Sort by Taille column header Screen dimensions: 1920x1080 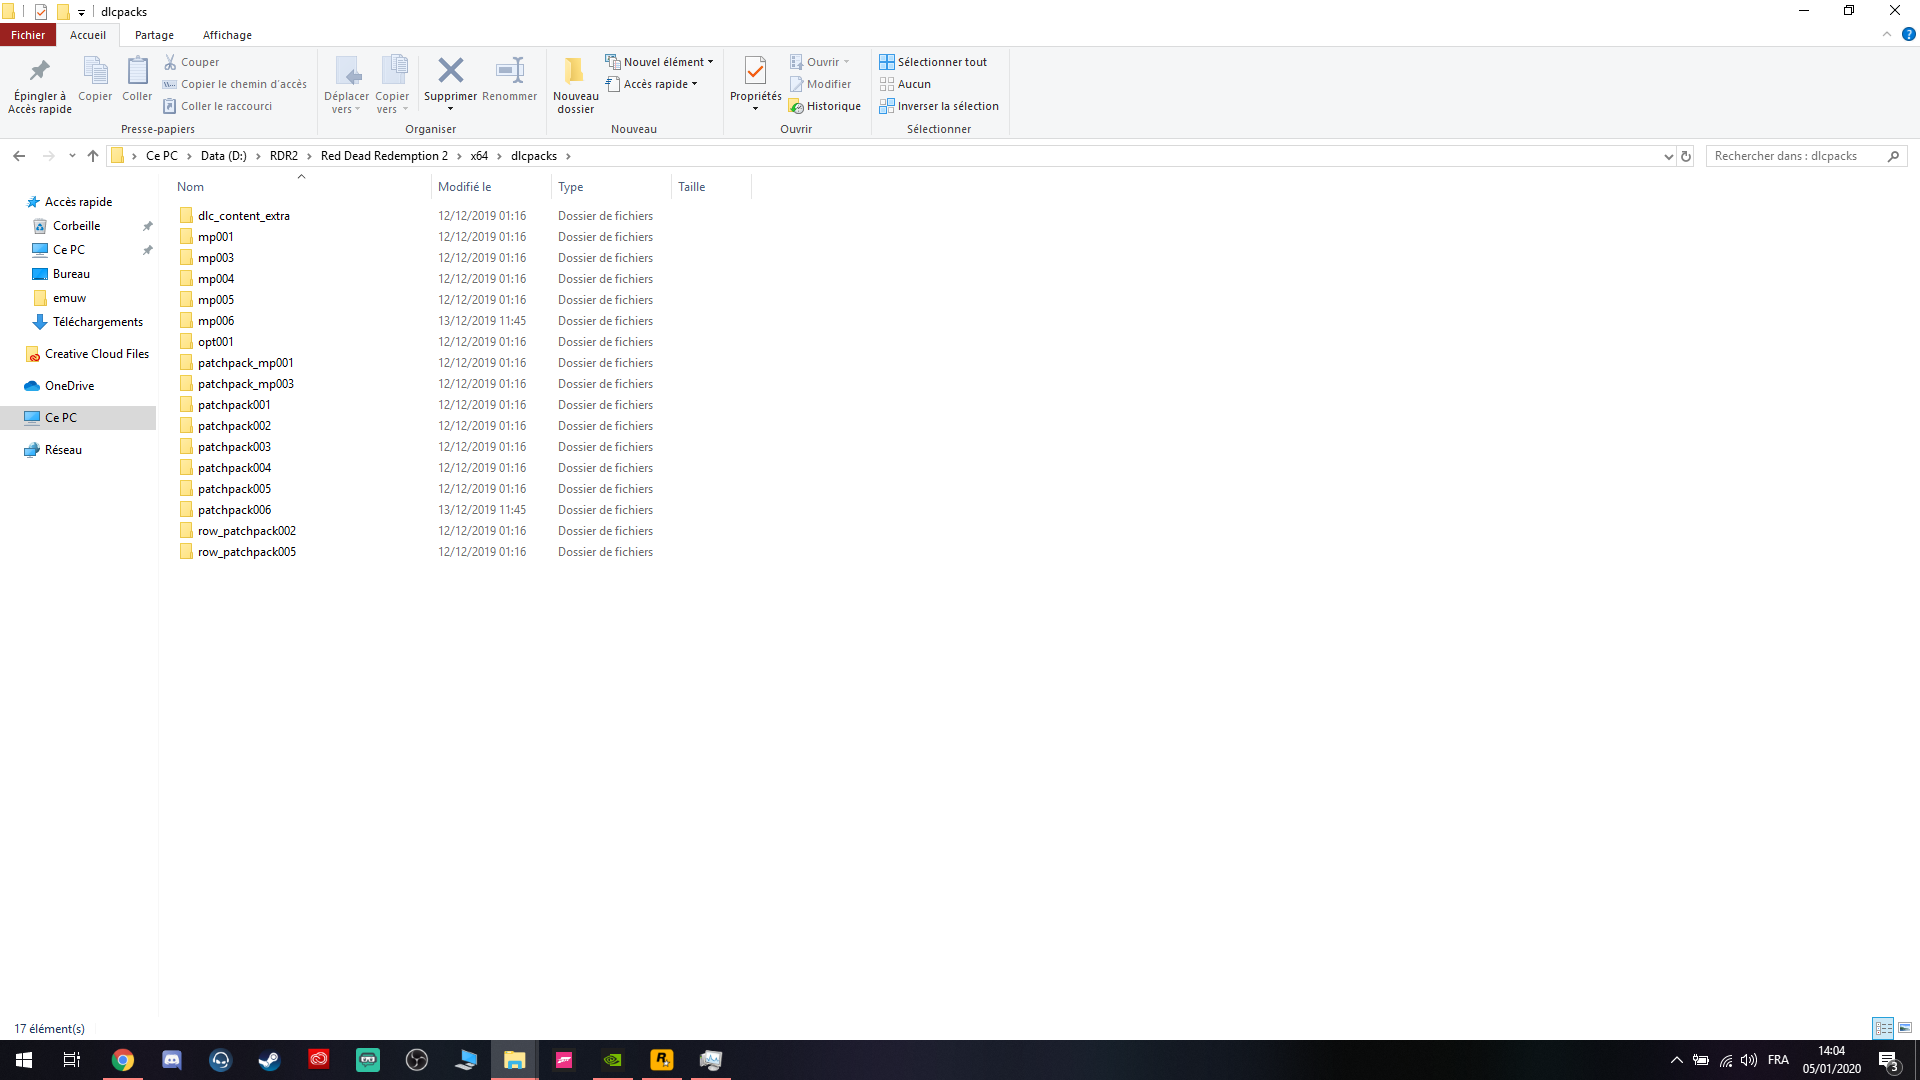point(691,187)
